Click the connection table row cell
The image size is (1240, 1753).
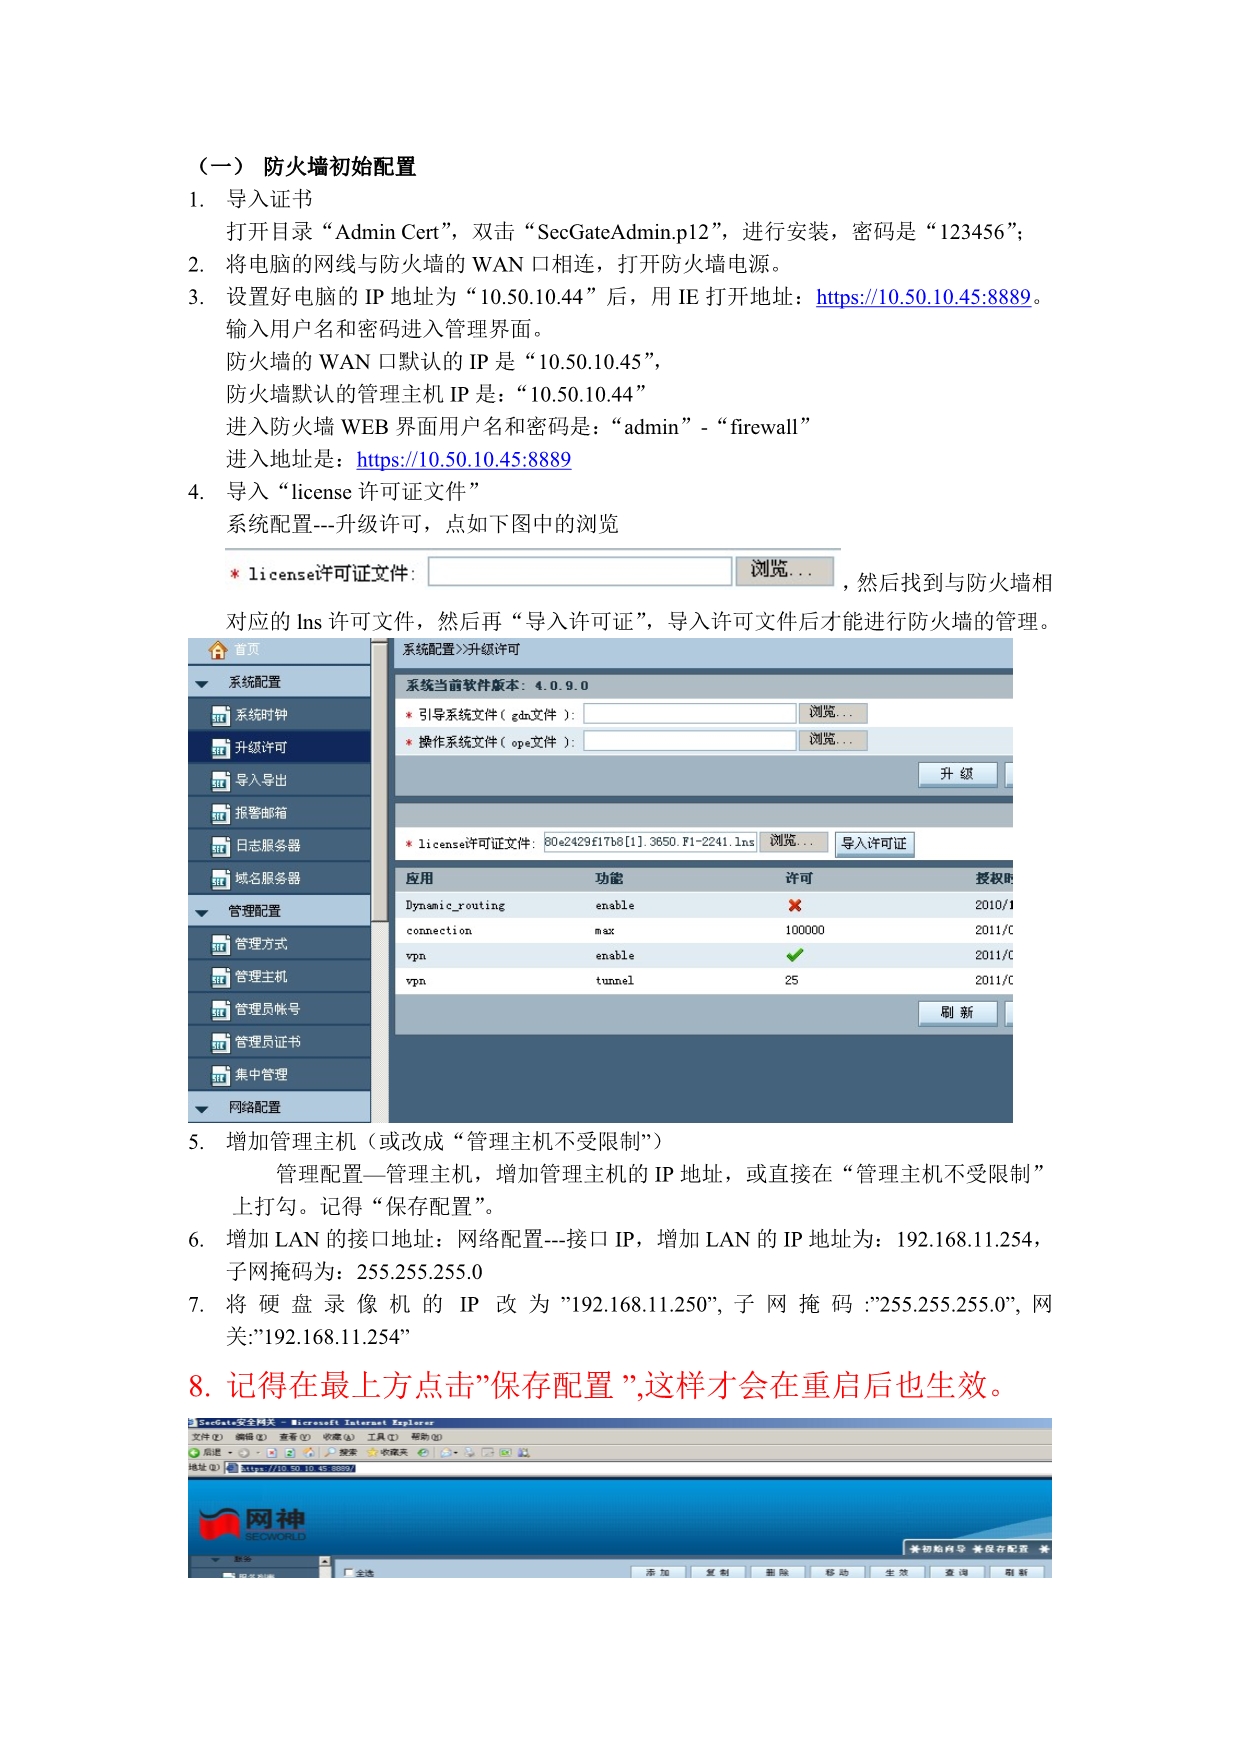point(439,931)
